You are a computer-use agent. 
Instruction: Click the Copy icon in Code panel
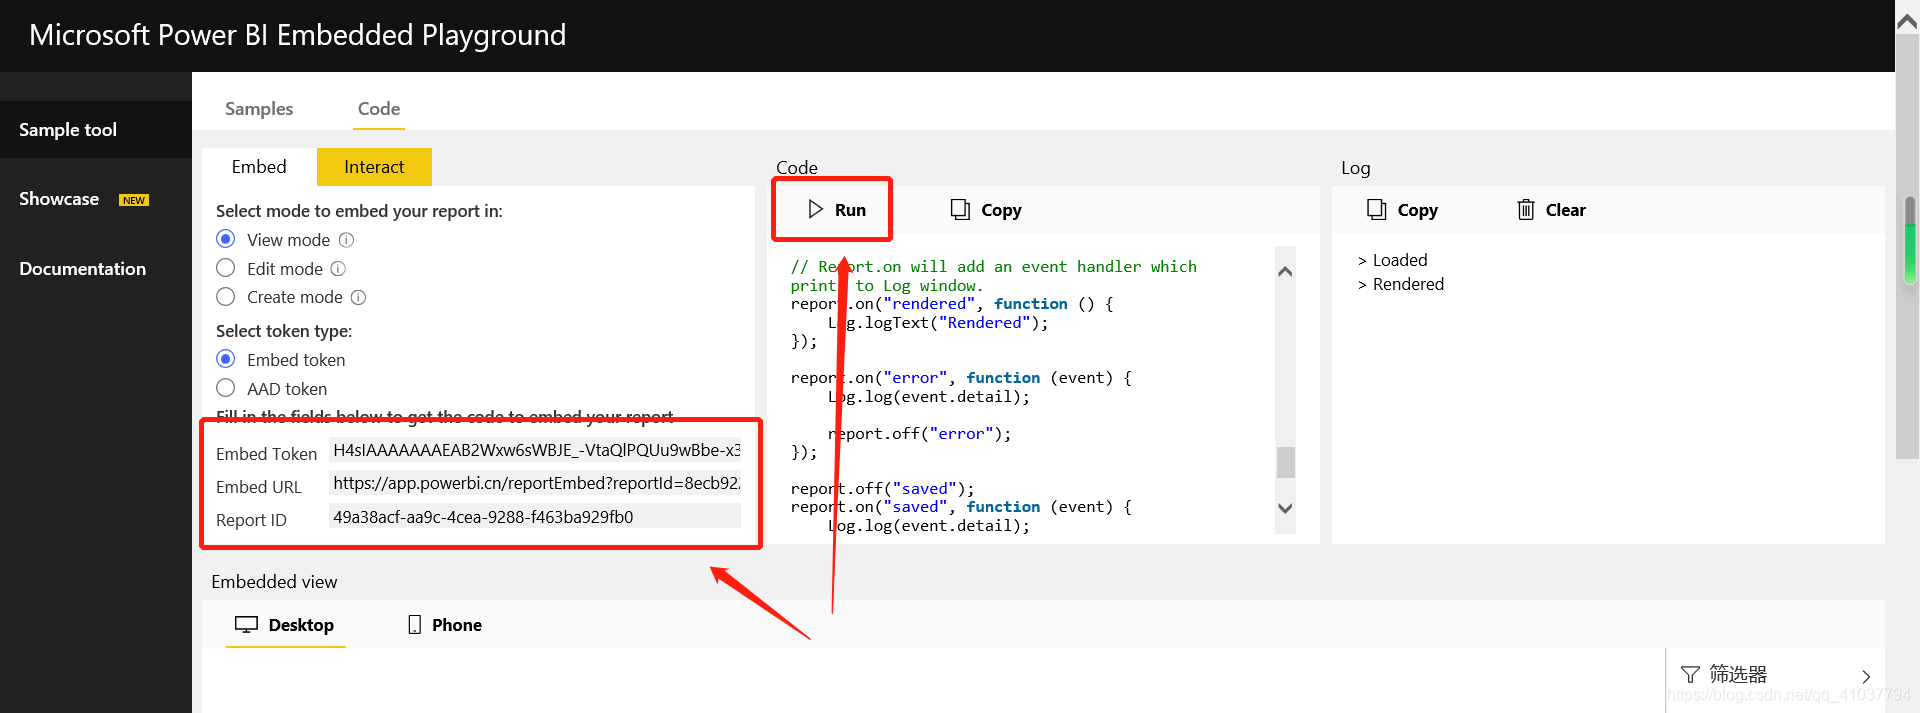[x=960, y=209]
